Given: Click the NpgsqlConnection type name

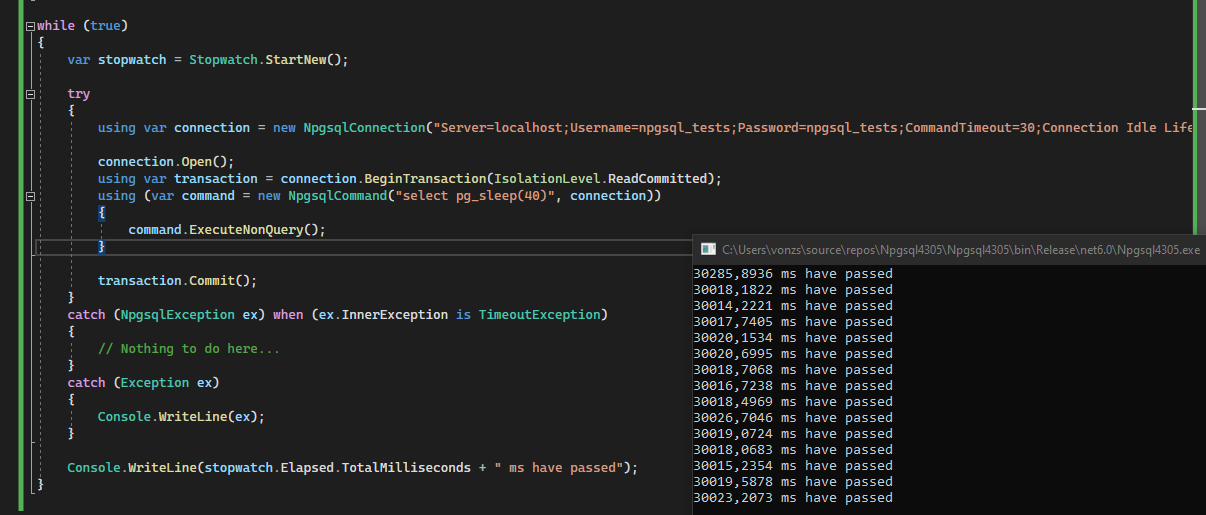Looking at the screenshot, I should click(x=364, y=127).
